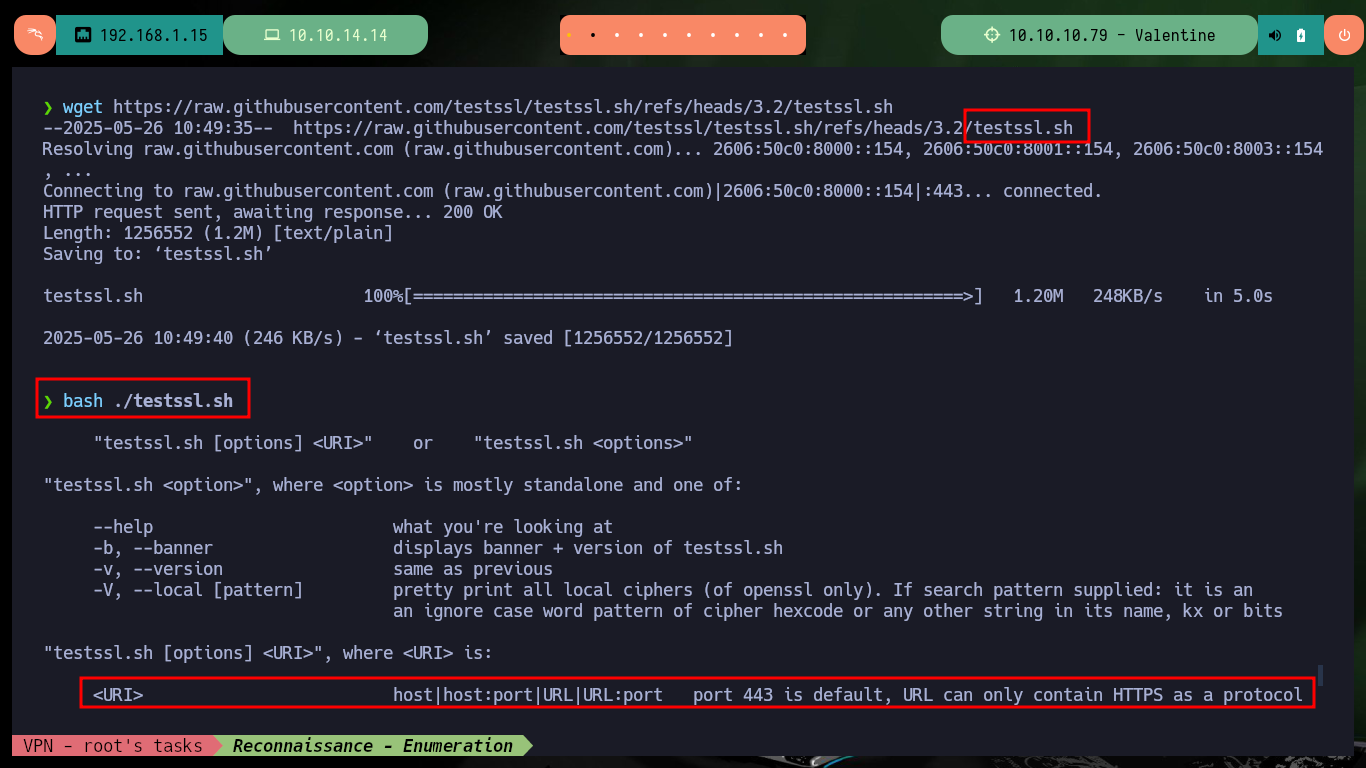Click the 248KB/s download speed value

point(1128,296)
